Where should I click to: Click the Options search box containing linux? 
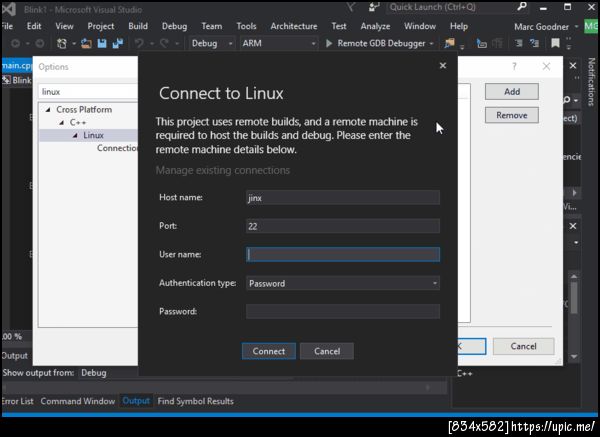88,92
